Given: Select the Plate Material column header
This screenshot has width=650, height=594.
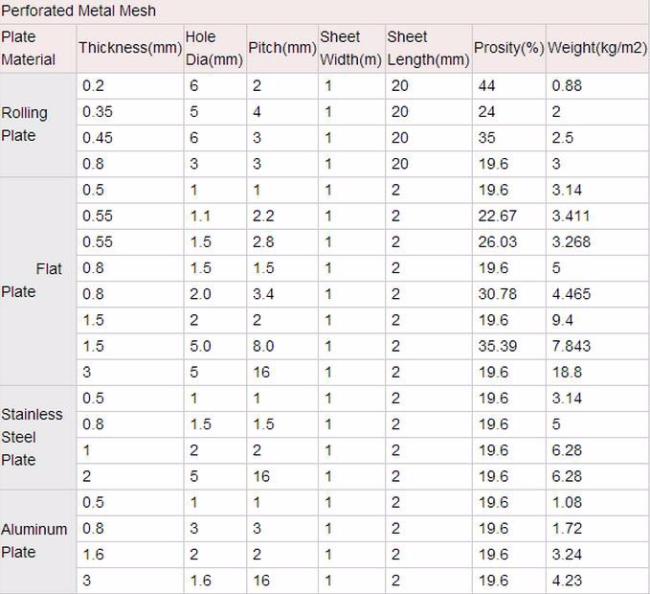Looking at the screenshot, I should [29, 48].
